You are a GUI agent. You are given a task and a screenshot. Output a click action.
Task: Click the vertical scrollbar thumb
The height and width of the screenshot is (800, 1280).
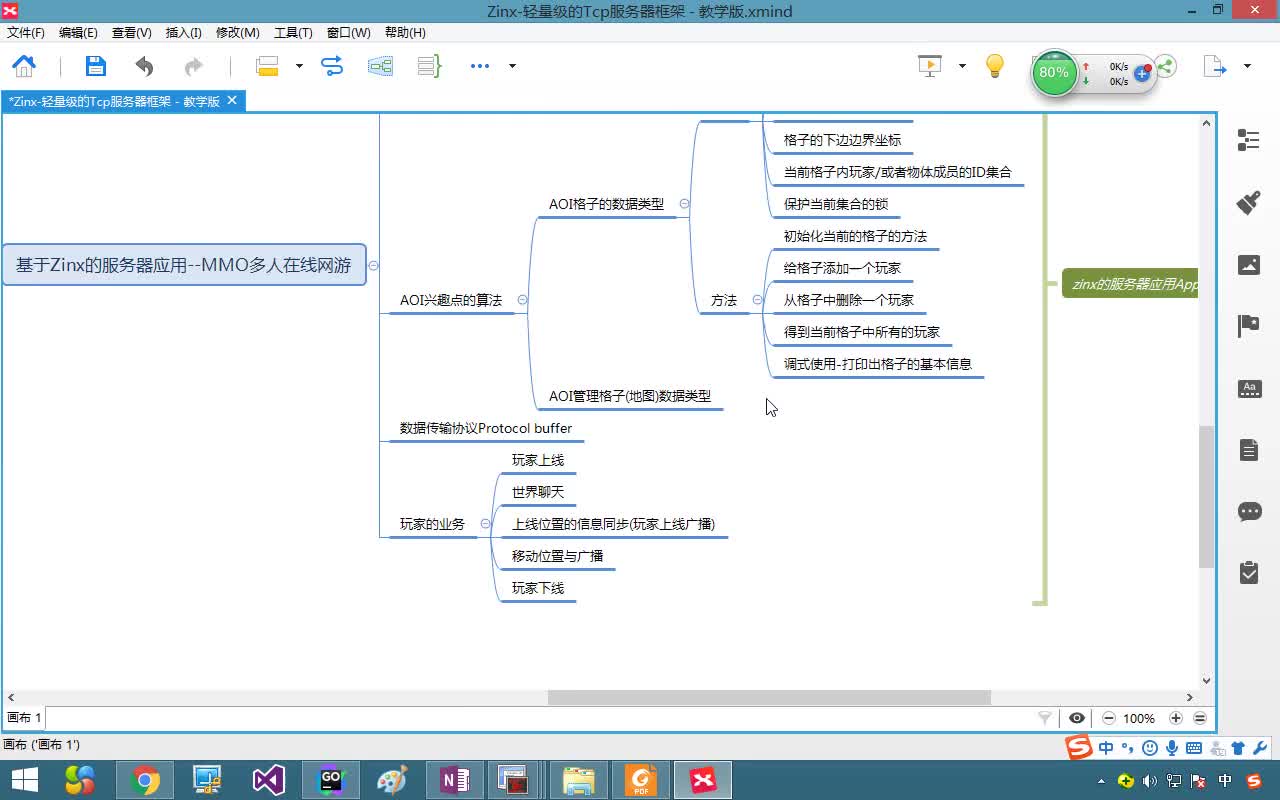[x=1206, y=496]
